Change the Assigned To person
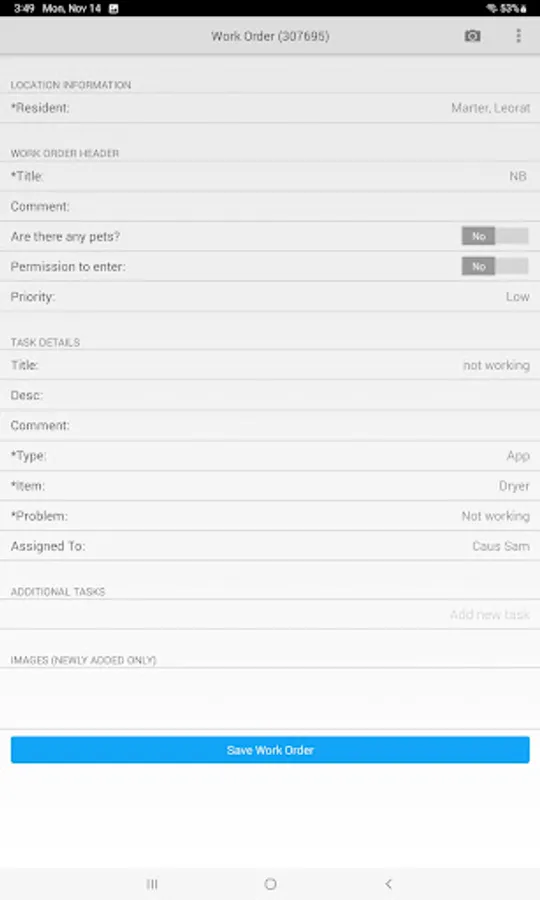Image resolution: width=540 pixels, height=900 pixels. point(270,546)
